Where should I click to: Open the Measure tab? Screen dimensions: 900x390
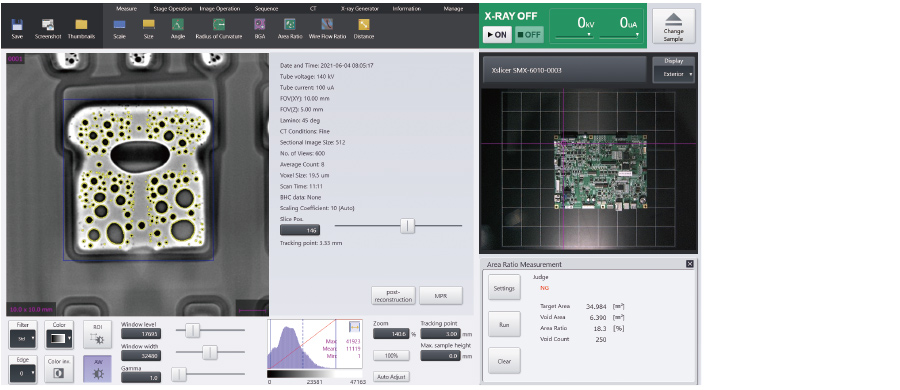(126, 9)
